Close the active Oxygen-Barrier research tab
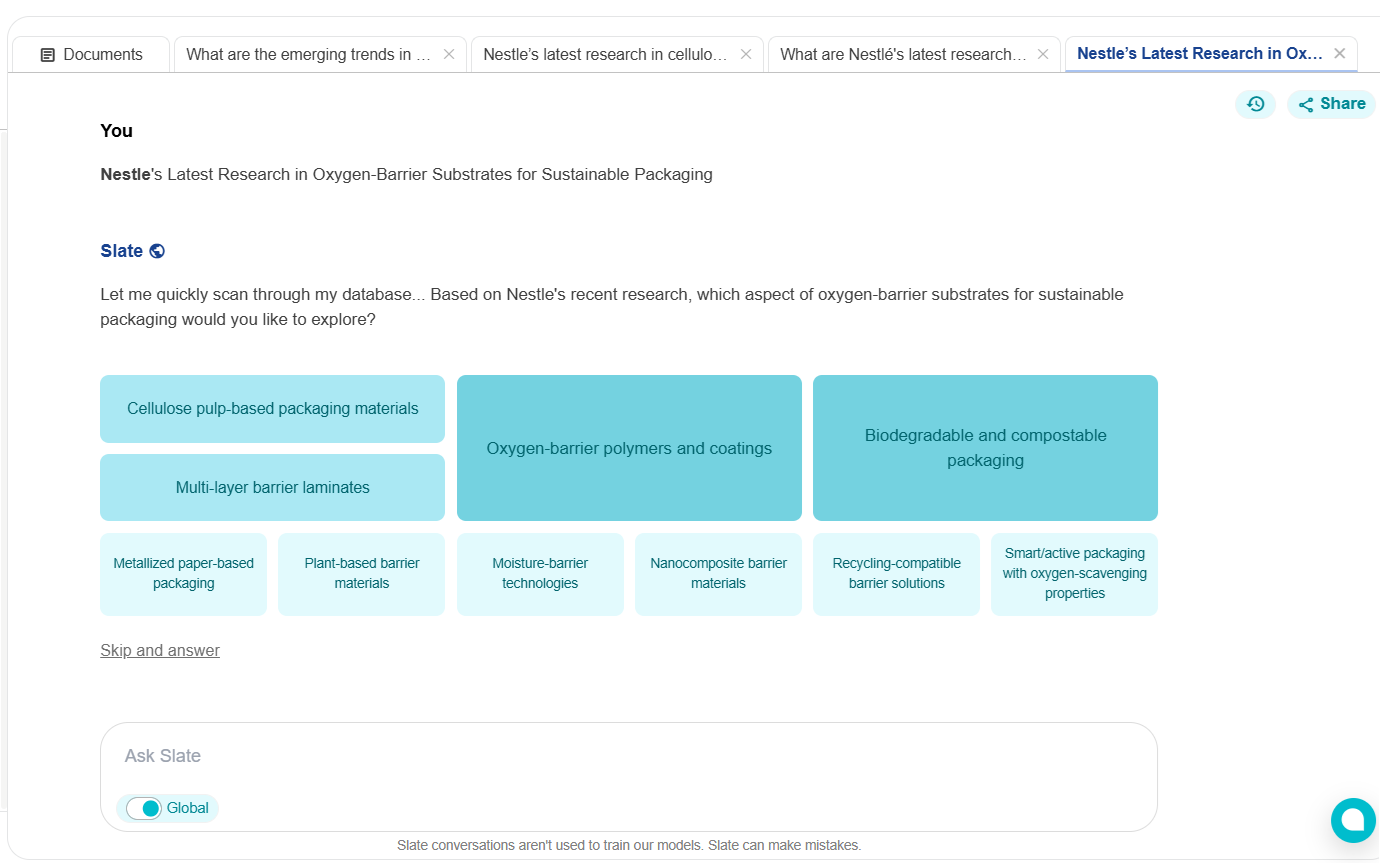1380x863 pixels. pyautogui.click(x=1340, y=54)
